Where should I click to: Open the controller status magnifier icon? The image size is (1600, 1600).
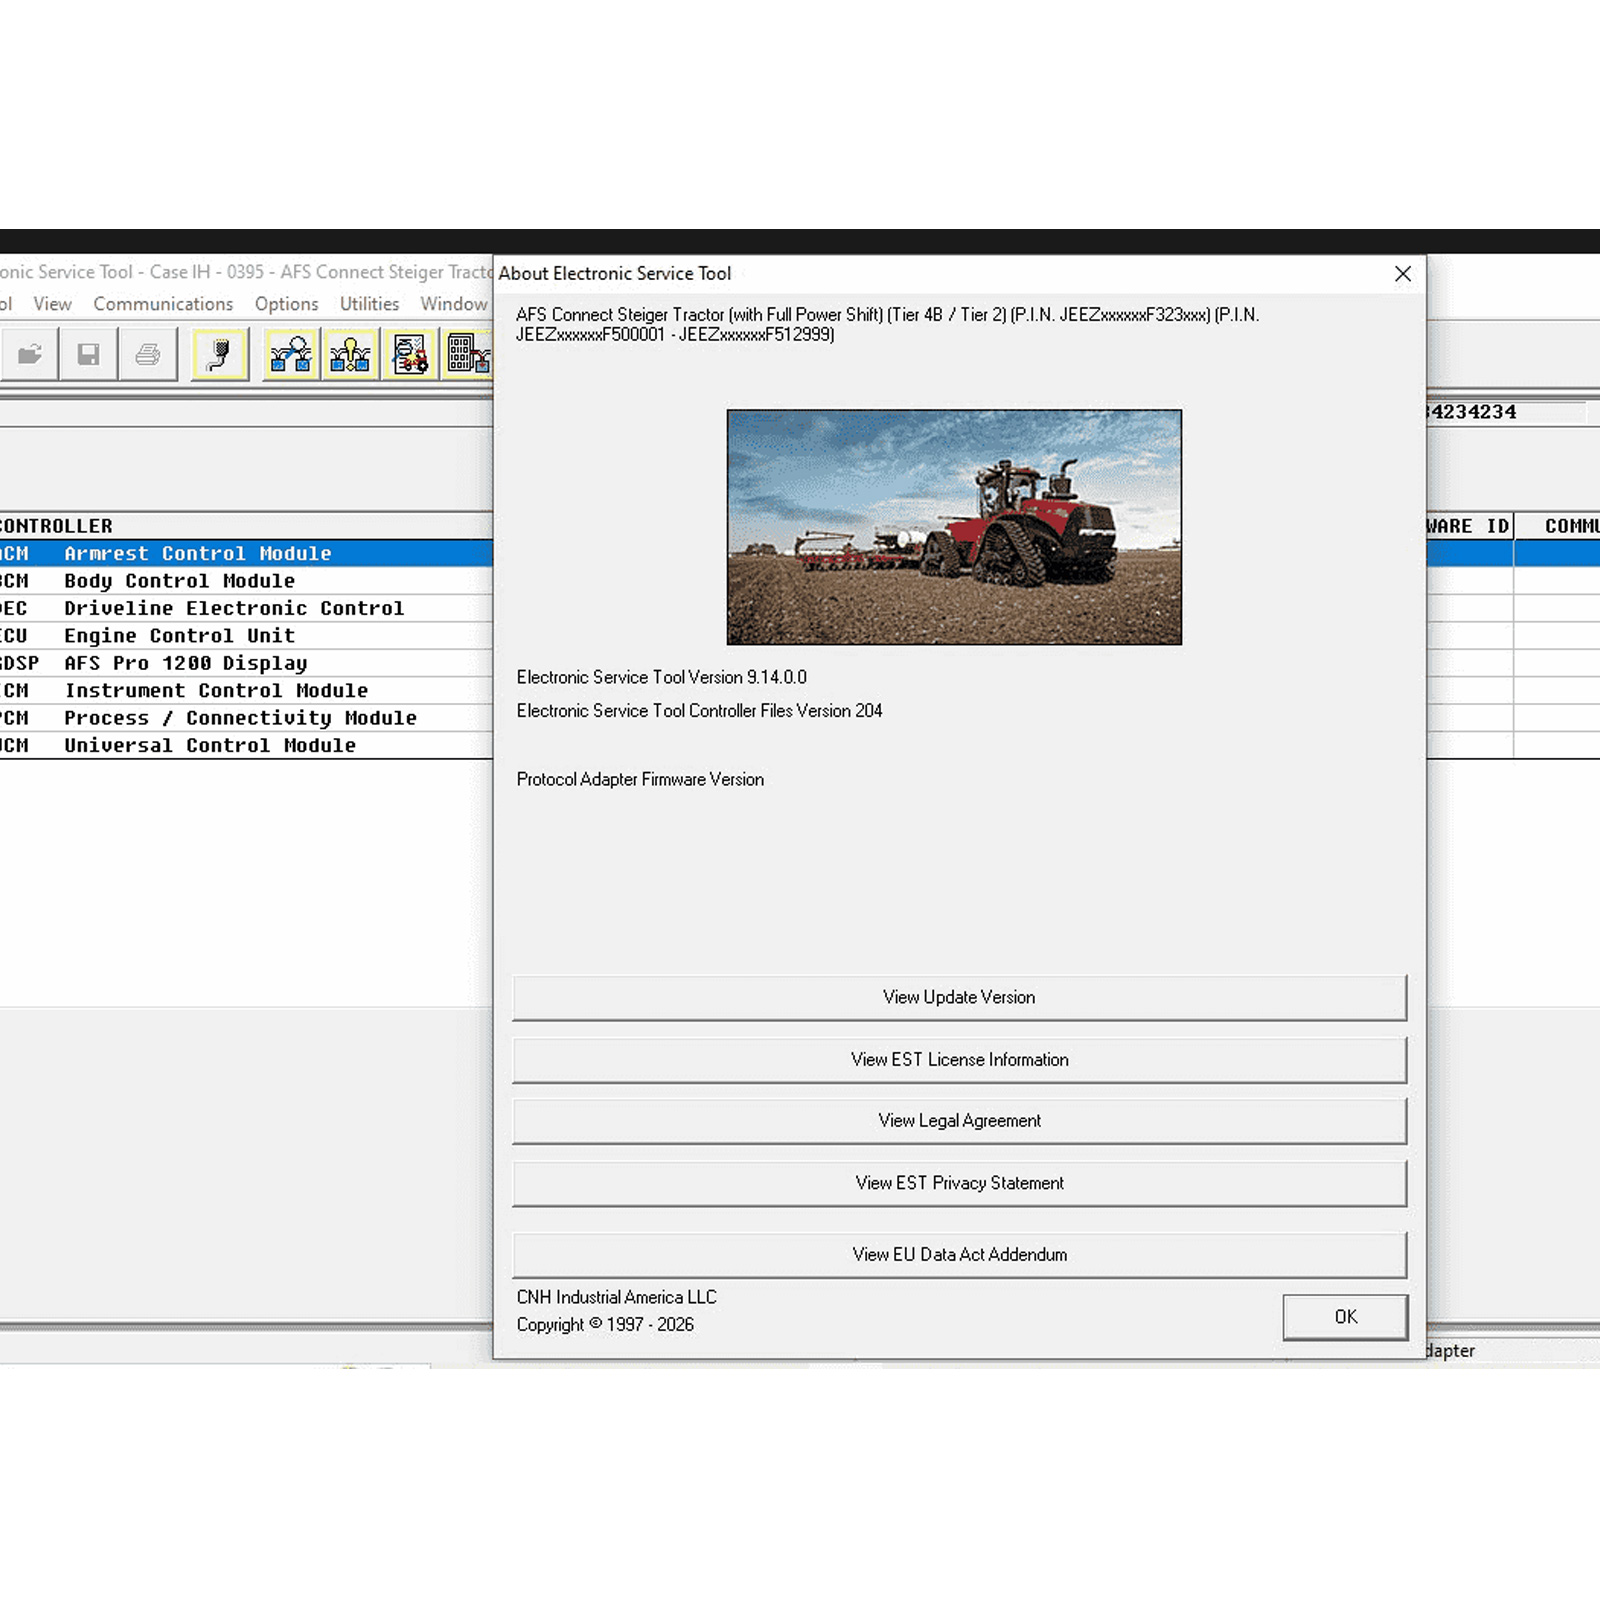(291, 354)
